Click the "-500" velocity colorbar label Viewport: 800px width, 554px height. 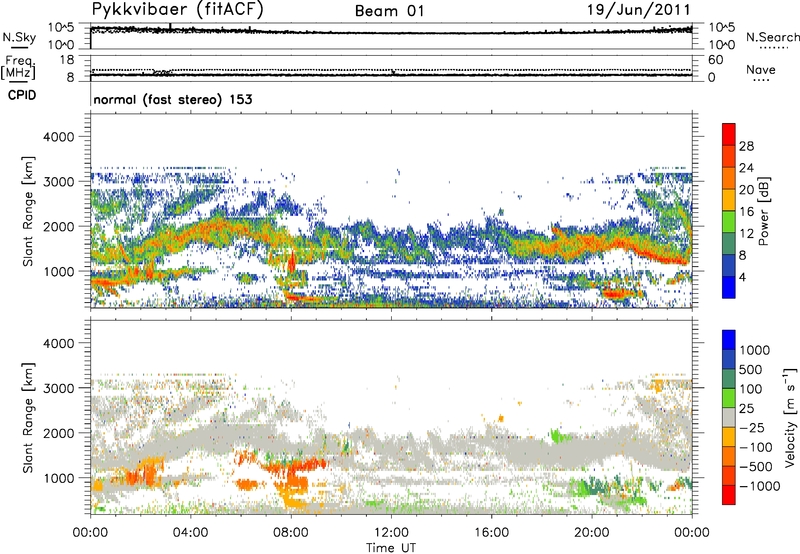pyautogui.click(x=755, y=466)
